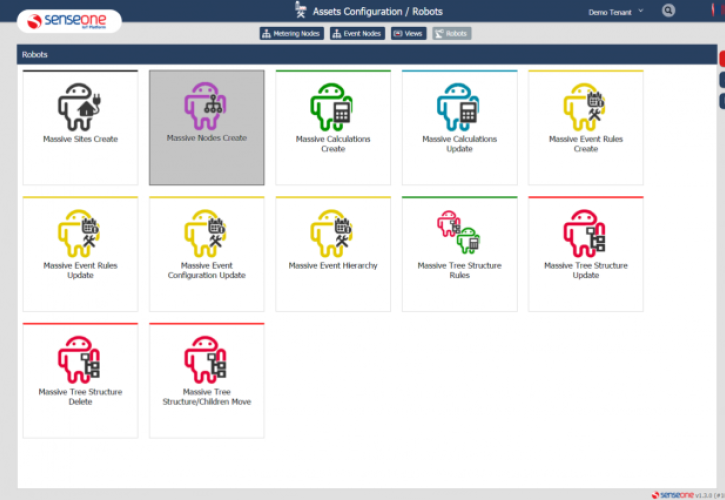Click the red side tab on right edge
Screen dimensions: 725x500
tap(721, 58)
